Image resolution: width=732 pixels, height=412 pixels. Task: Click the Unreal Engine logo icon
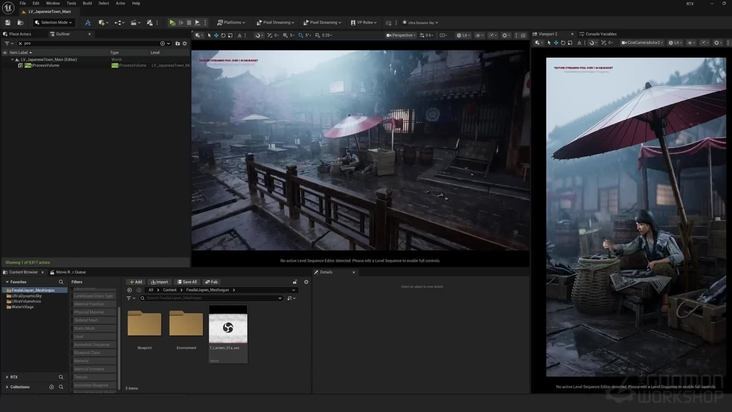(x=8, y=7)
